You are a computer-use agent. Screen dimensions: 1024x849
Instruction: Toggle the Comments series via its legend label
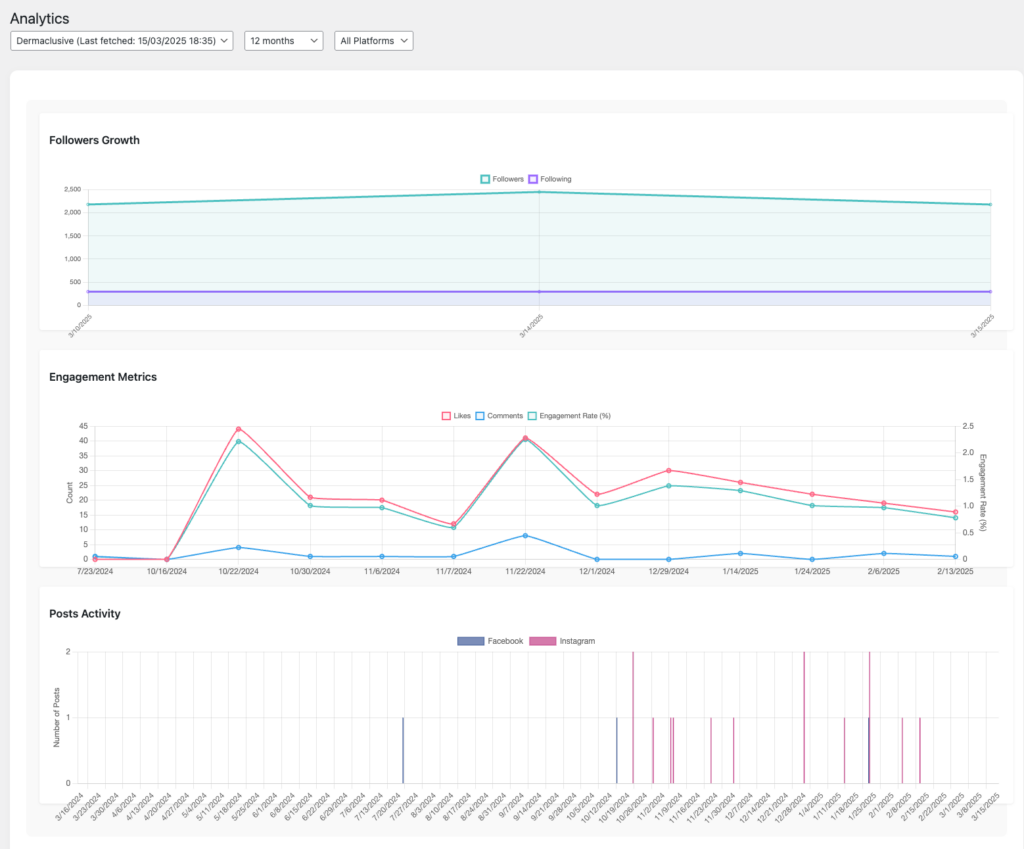click(x=504, y=415)
